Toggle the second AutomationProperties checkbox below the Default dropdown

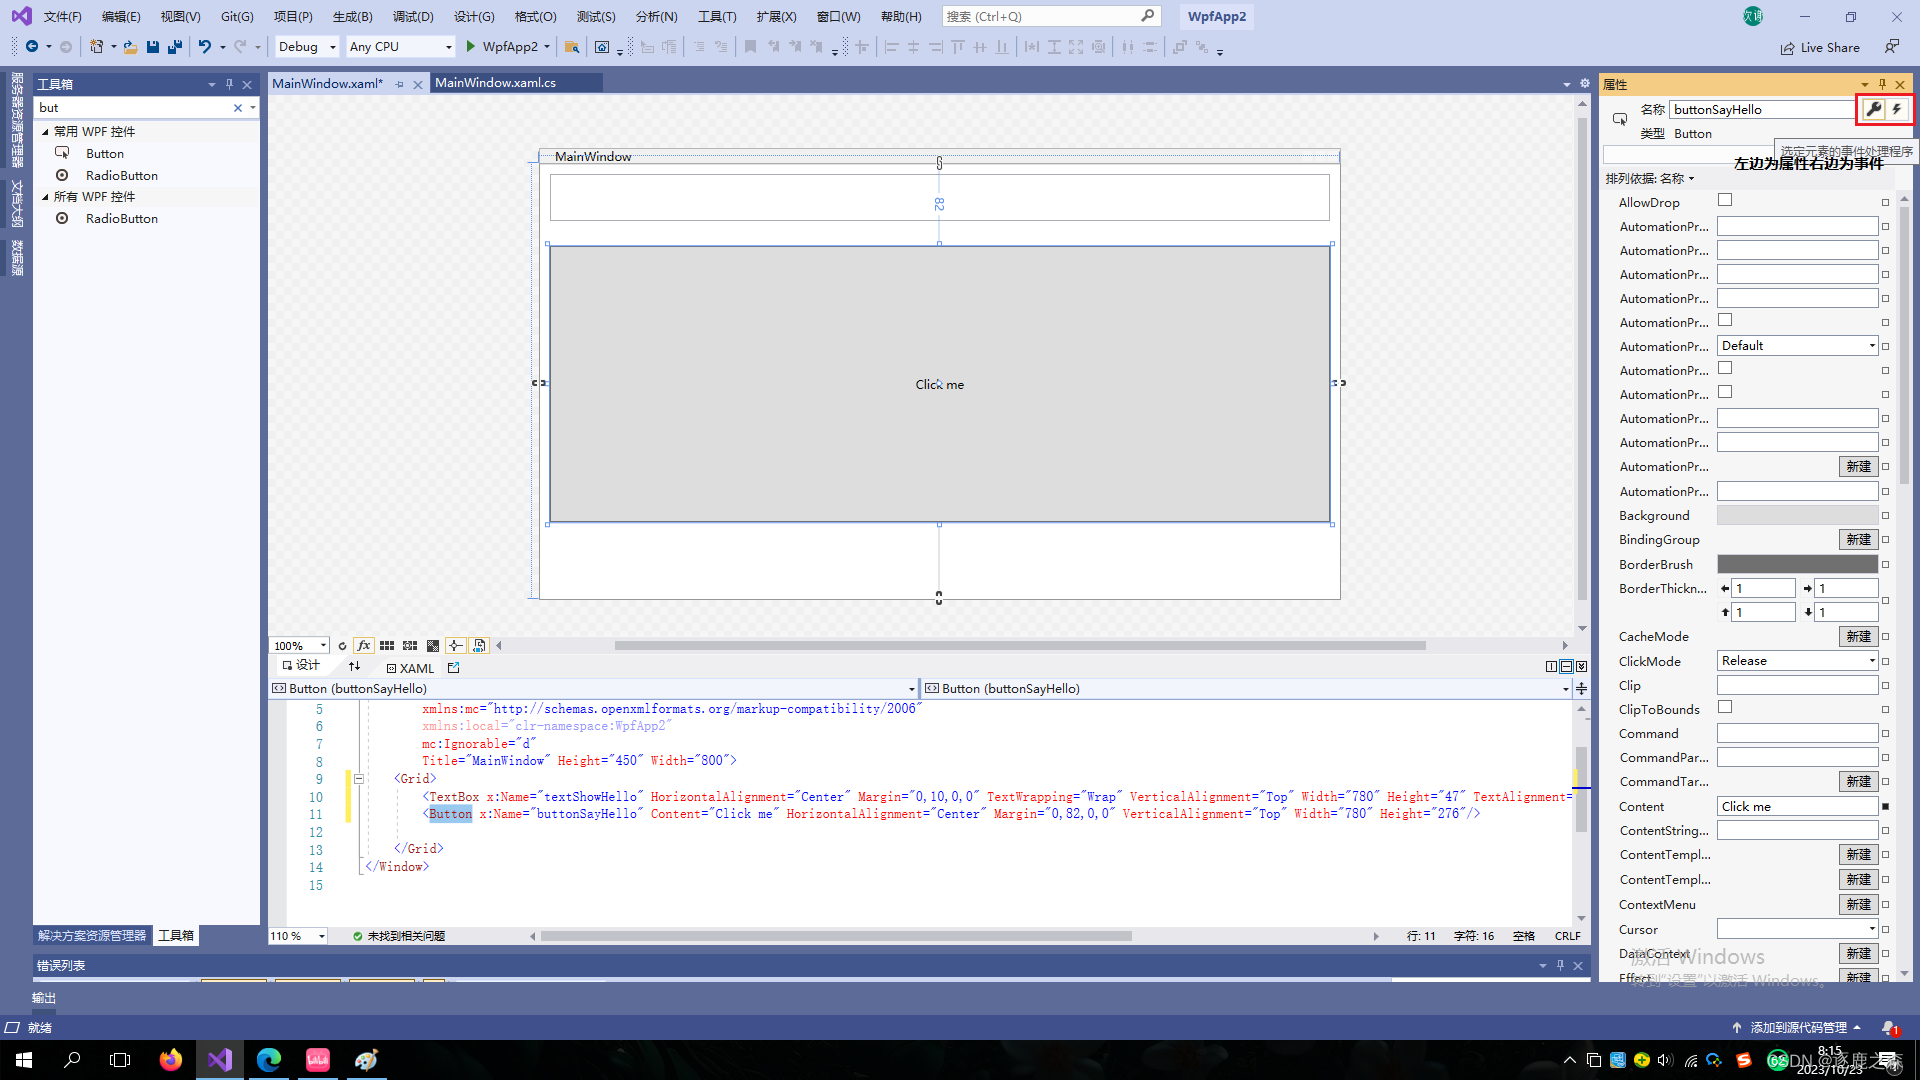[x=1725, y=392]
